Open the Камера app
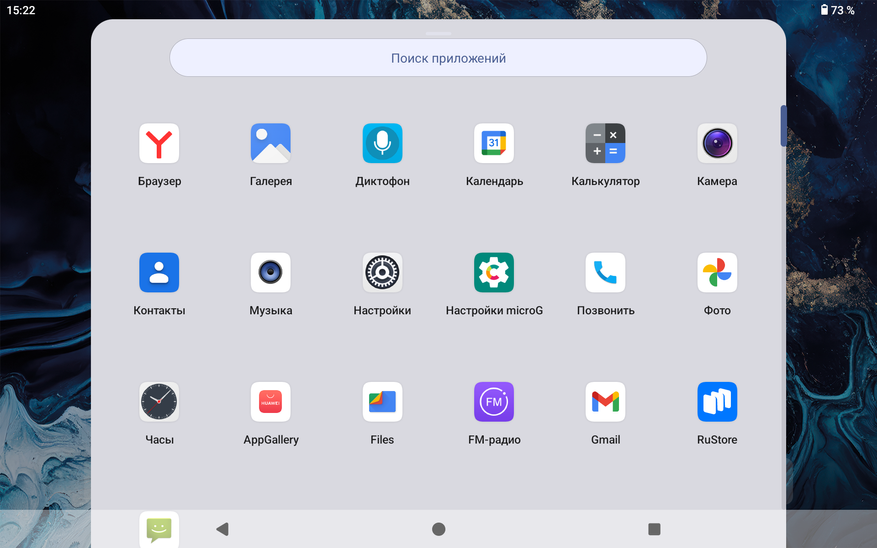The image size is (877, 548). 717,144
